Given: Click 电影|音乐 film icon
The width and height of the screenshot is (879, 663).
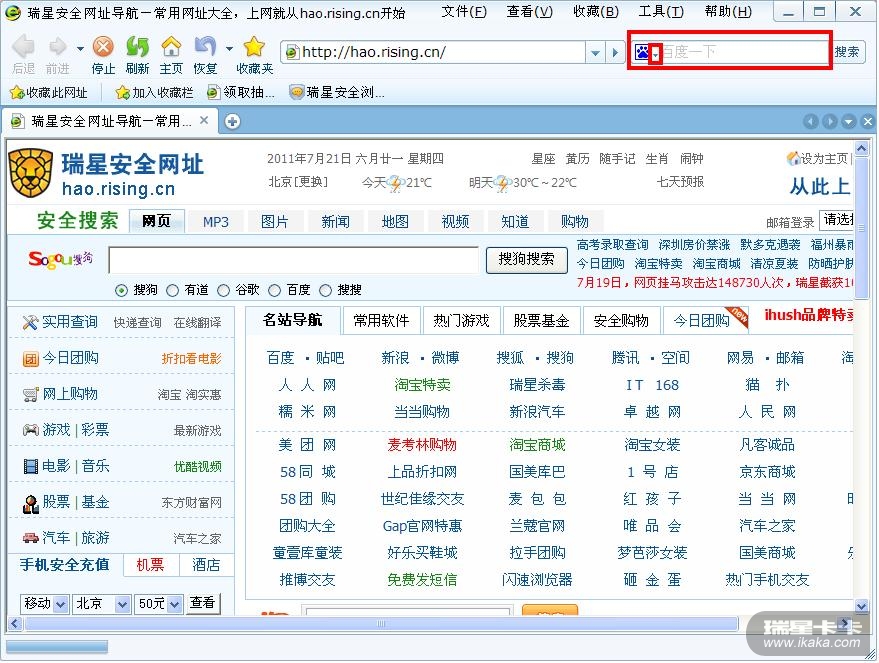Looking at the screenshot, I should point(30,466).
